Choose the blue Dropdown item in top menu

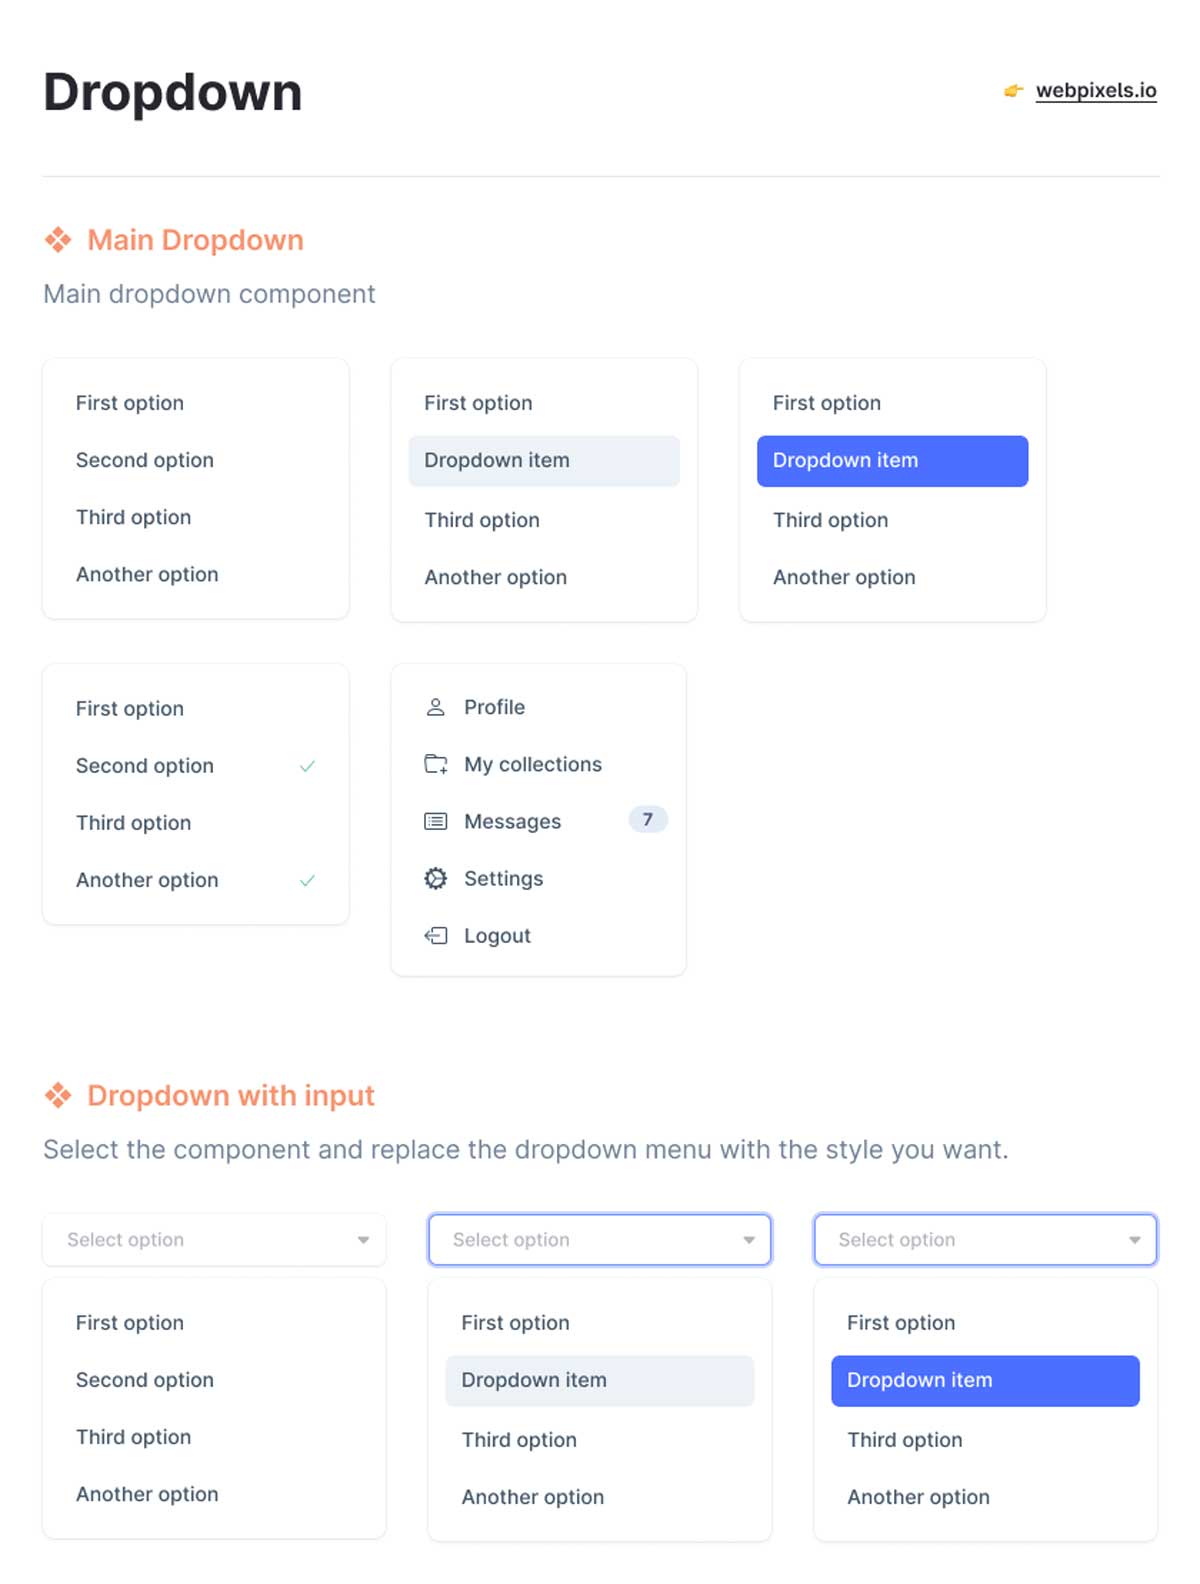(x=892, y=461)
